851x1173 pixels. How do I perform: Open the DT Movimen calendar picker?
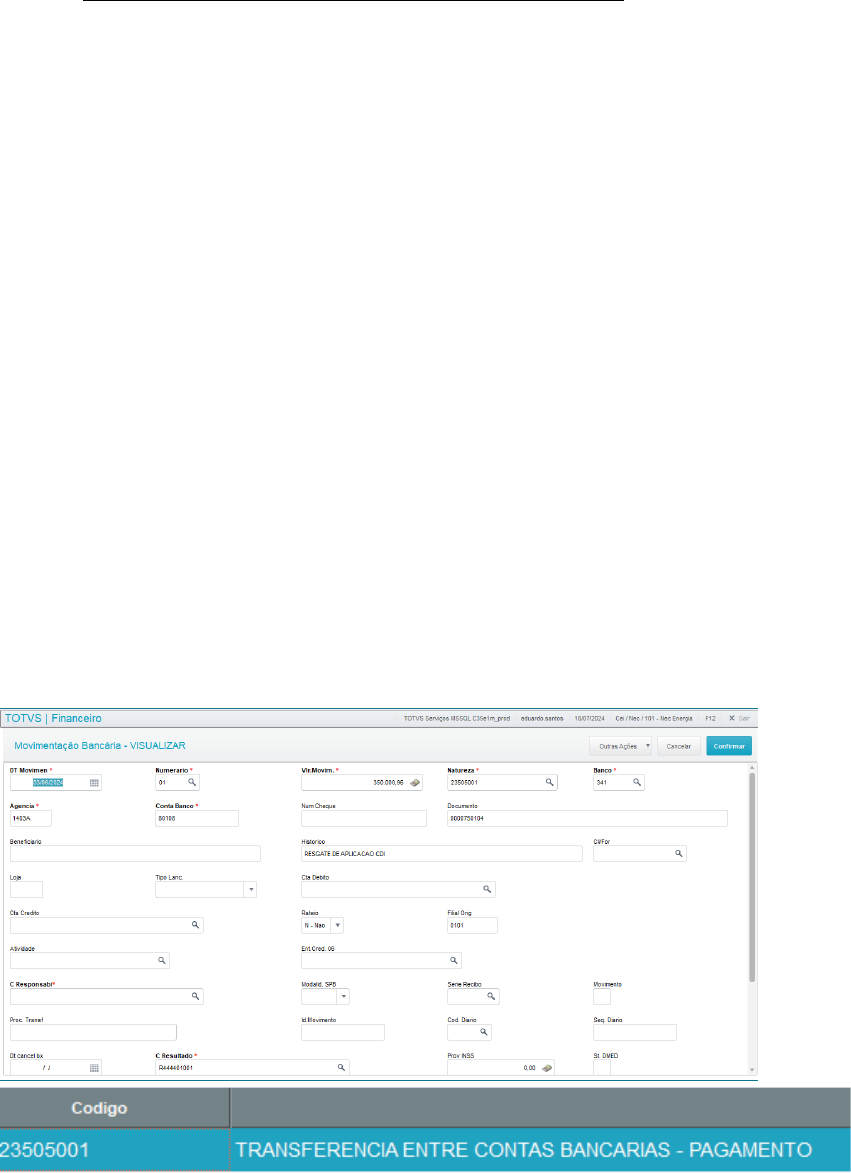95,783
